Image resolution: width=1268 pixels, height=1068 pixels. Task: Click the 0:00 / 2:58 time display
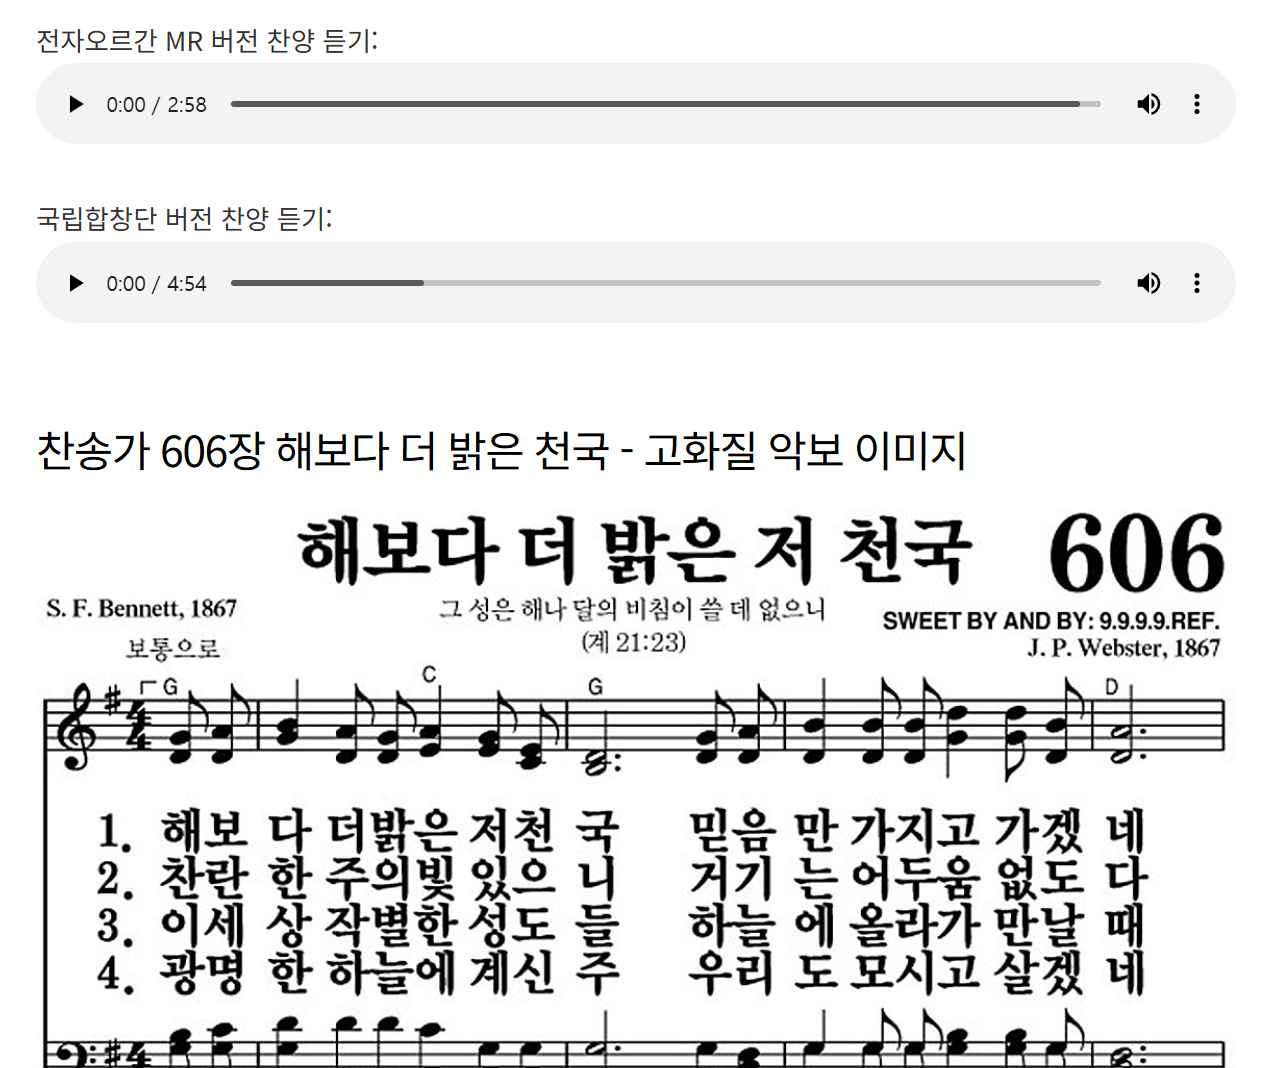click(157, 105)
